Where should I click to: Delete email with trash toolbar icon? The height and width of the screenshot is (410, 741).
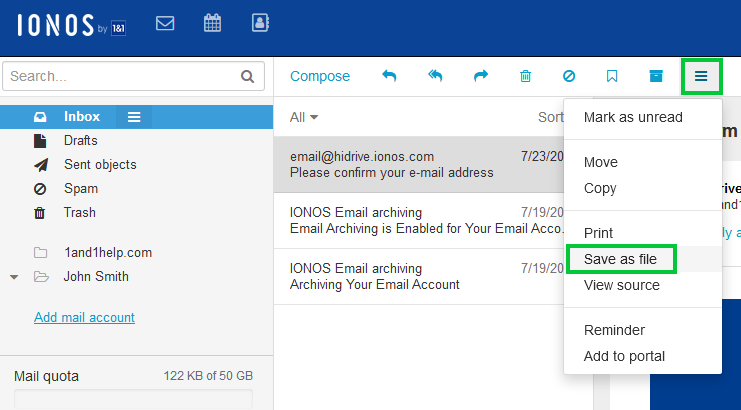coord(526,76)
